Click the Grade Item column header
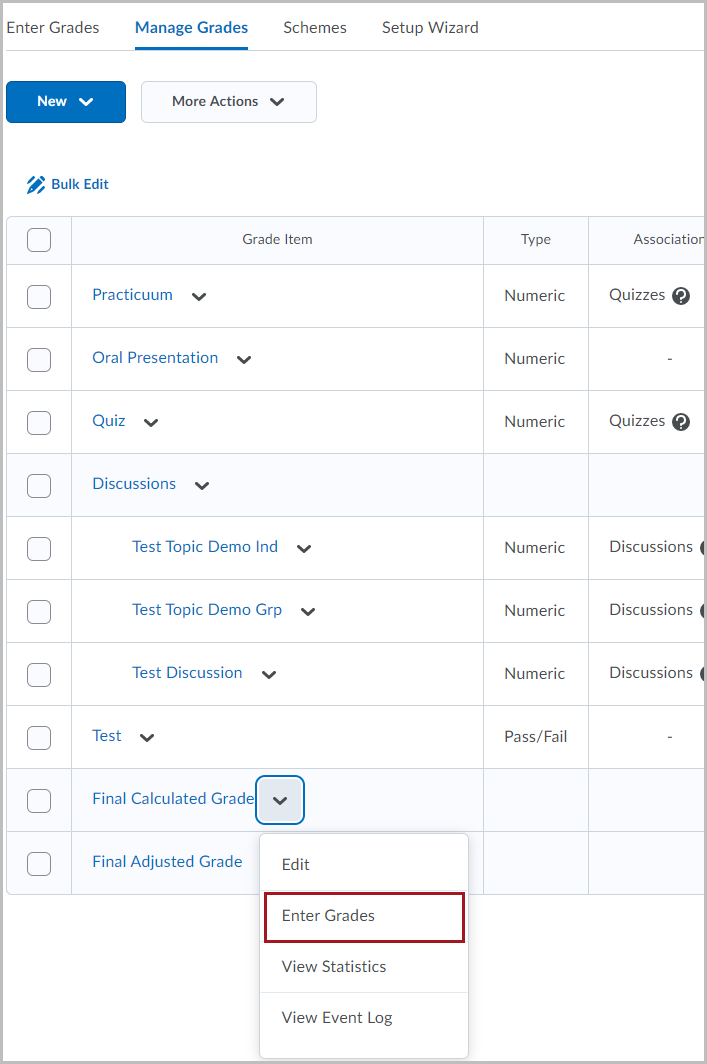 tap(278, 240)
